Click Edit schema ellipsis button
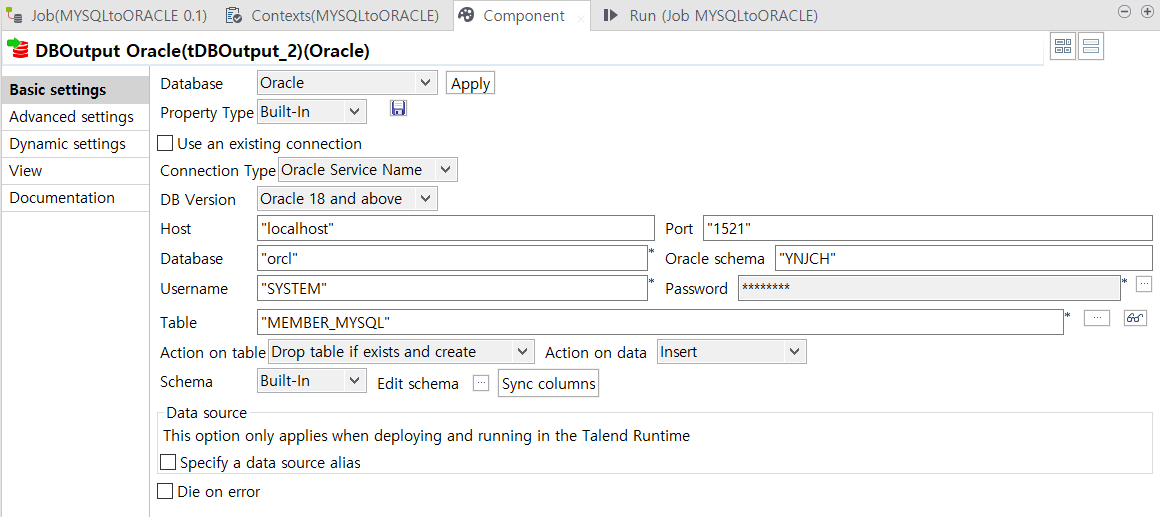The image size is (1160, 517). 481,383
